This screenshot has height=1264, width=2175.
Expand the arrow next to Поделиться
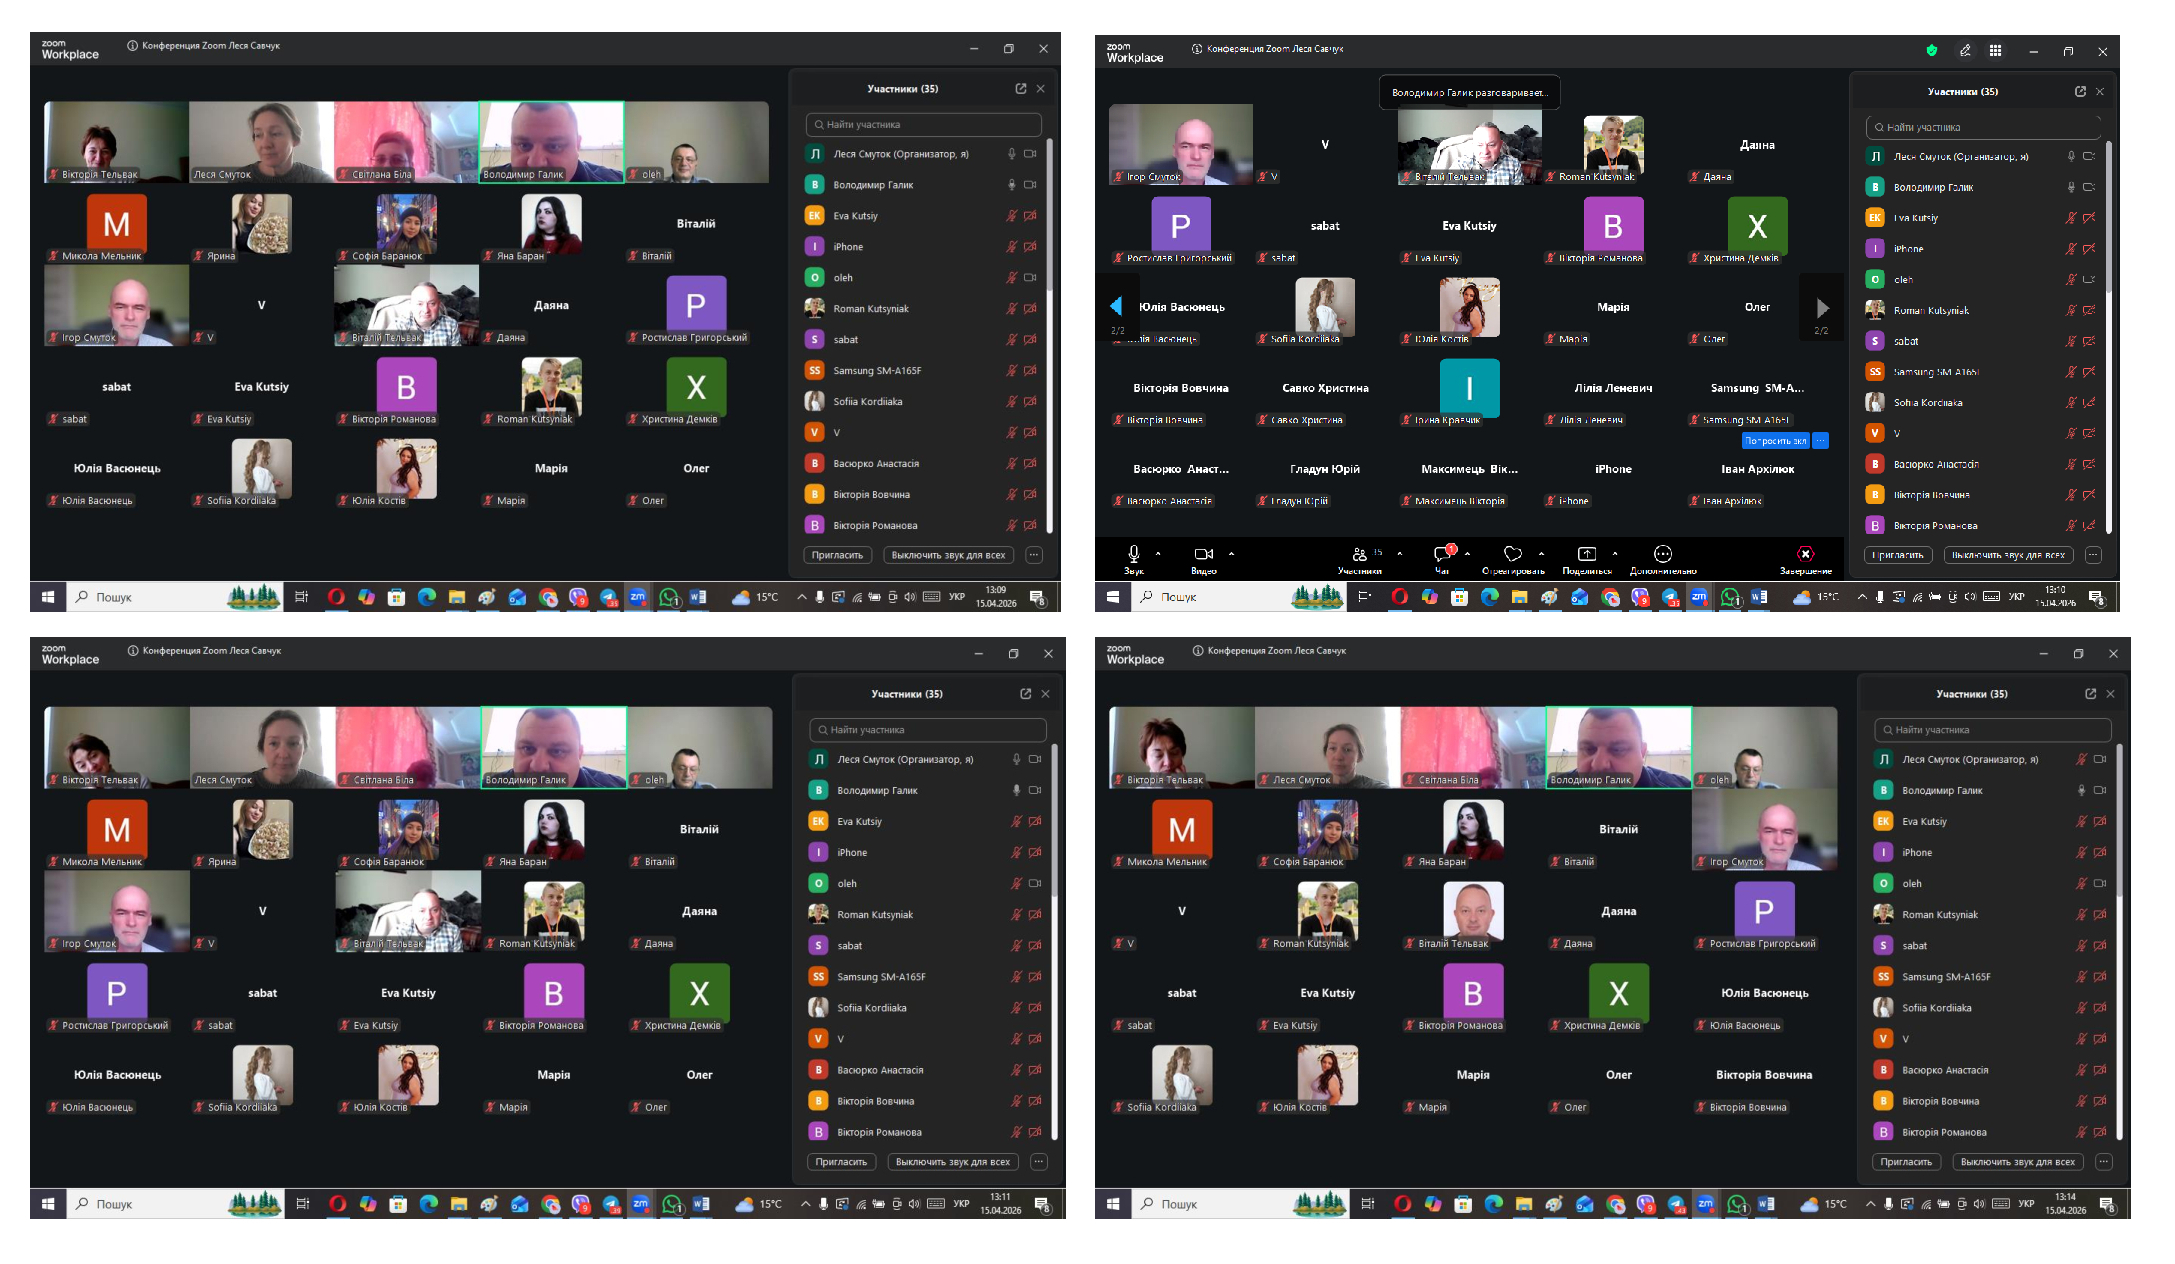pyautogui.click(x=1615, y=553)
